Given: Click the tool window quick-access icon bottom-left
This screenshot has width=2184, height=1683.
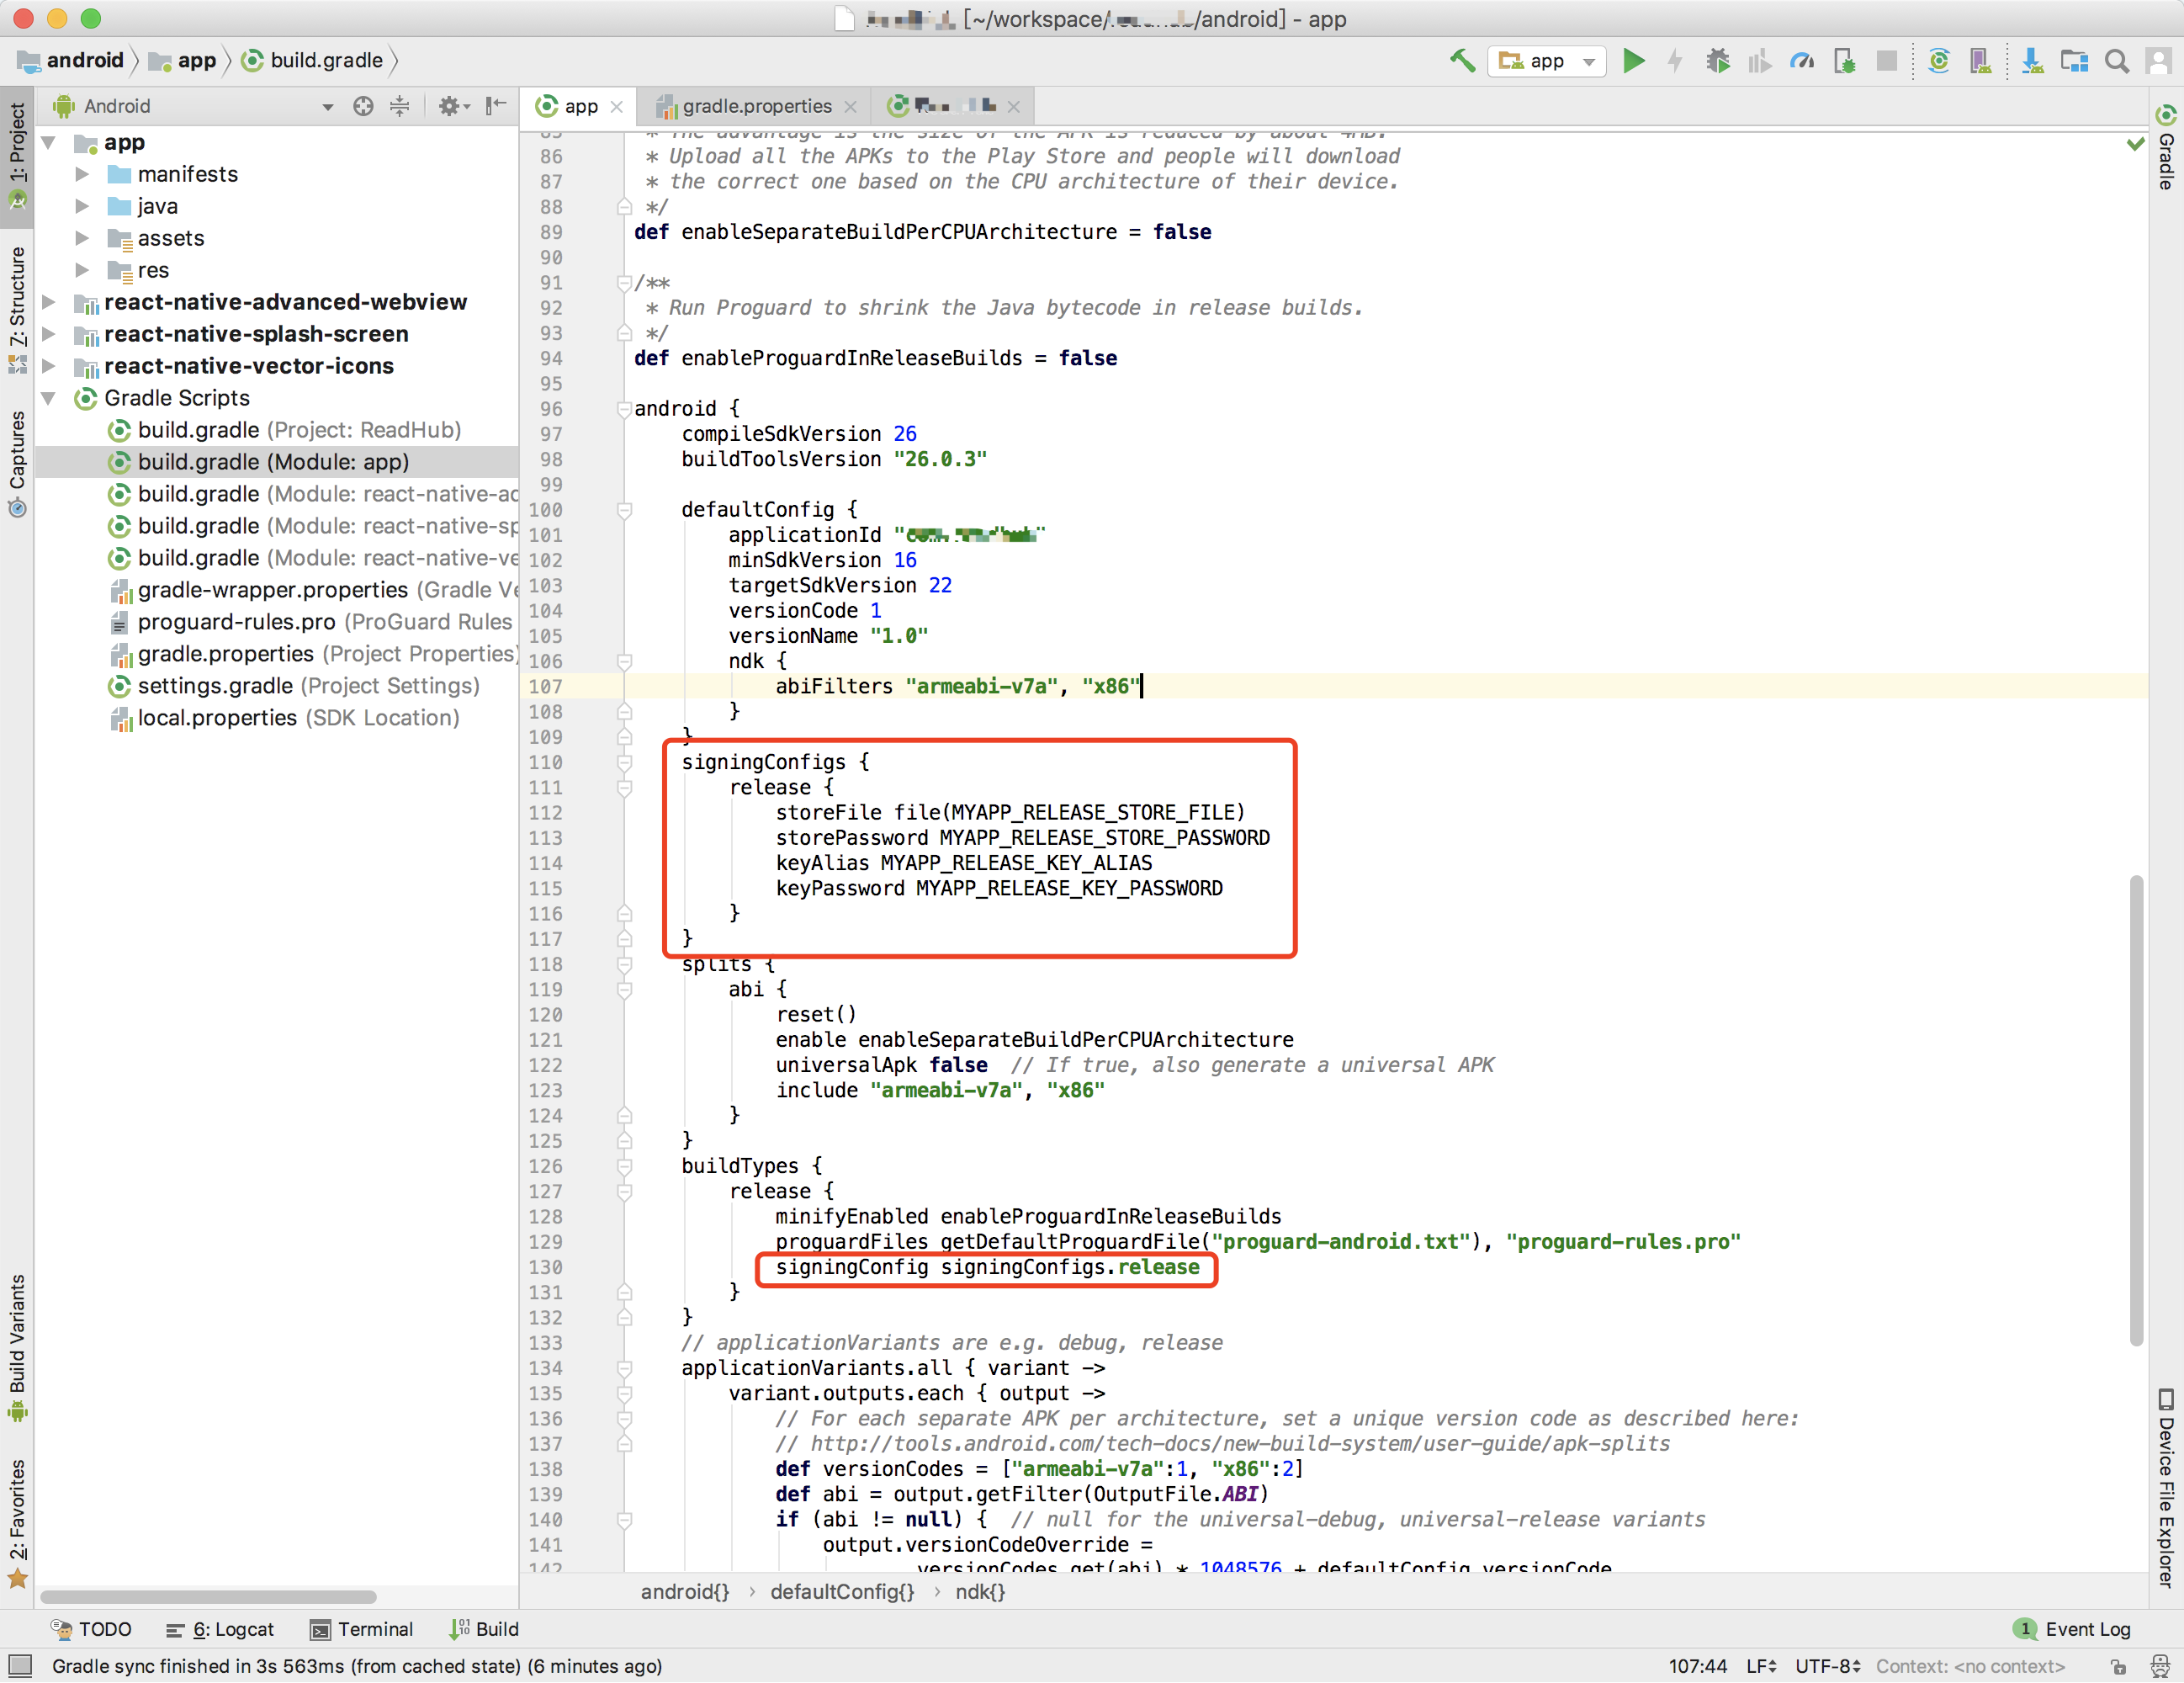Looking at the screenshot, I should (20, 1667).
